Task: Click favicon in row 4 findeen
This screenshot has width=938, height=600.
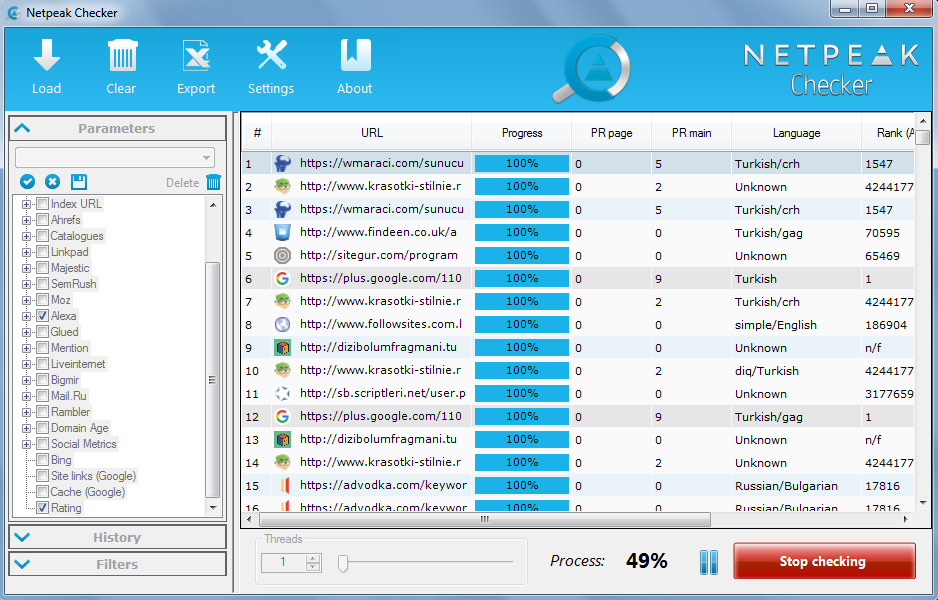Action: (x=282, y=232)
